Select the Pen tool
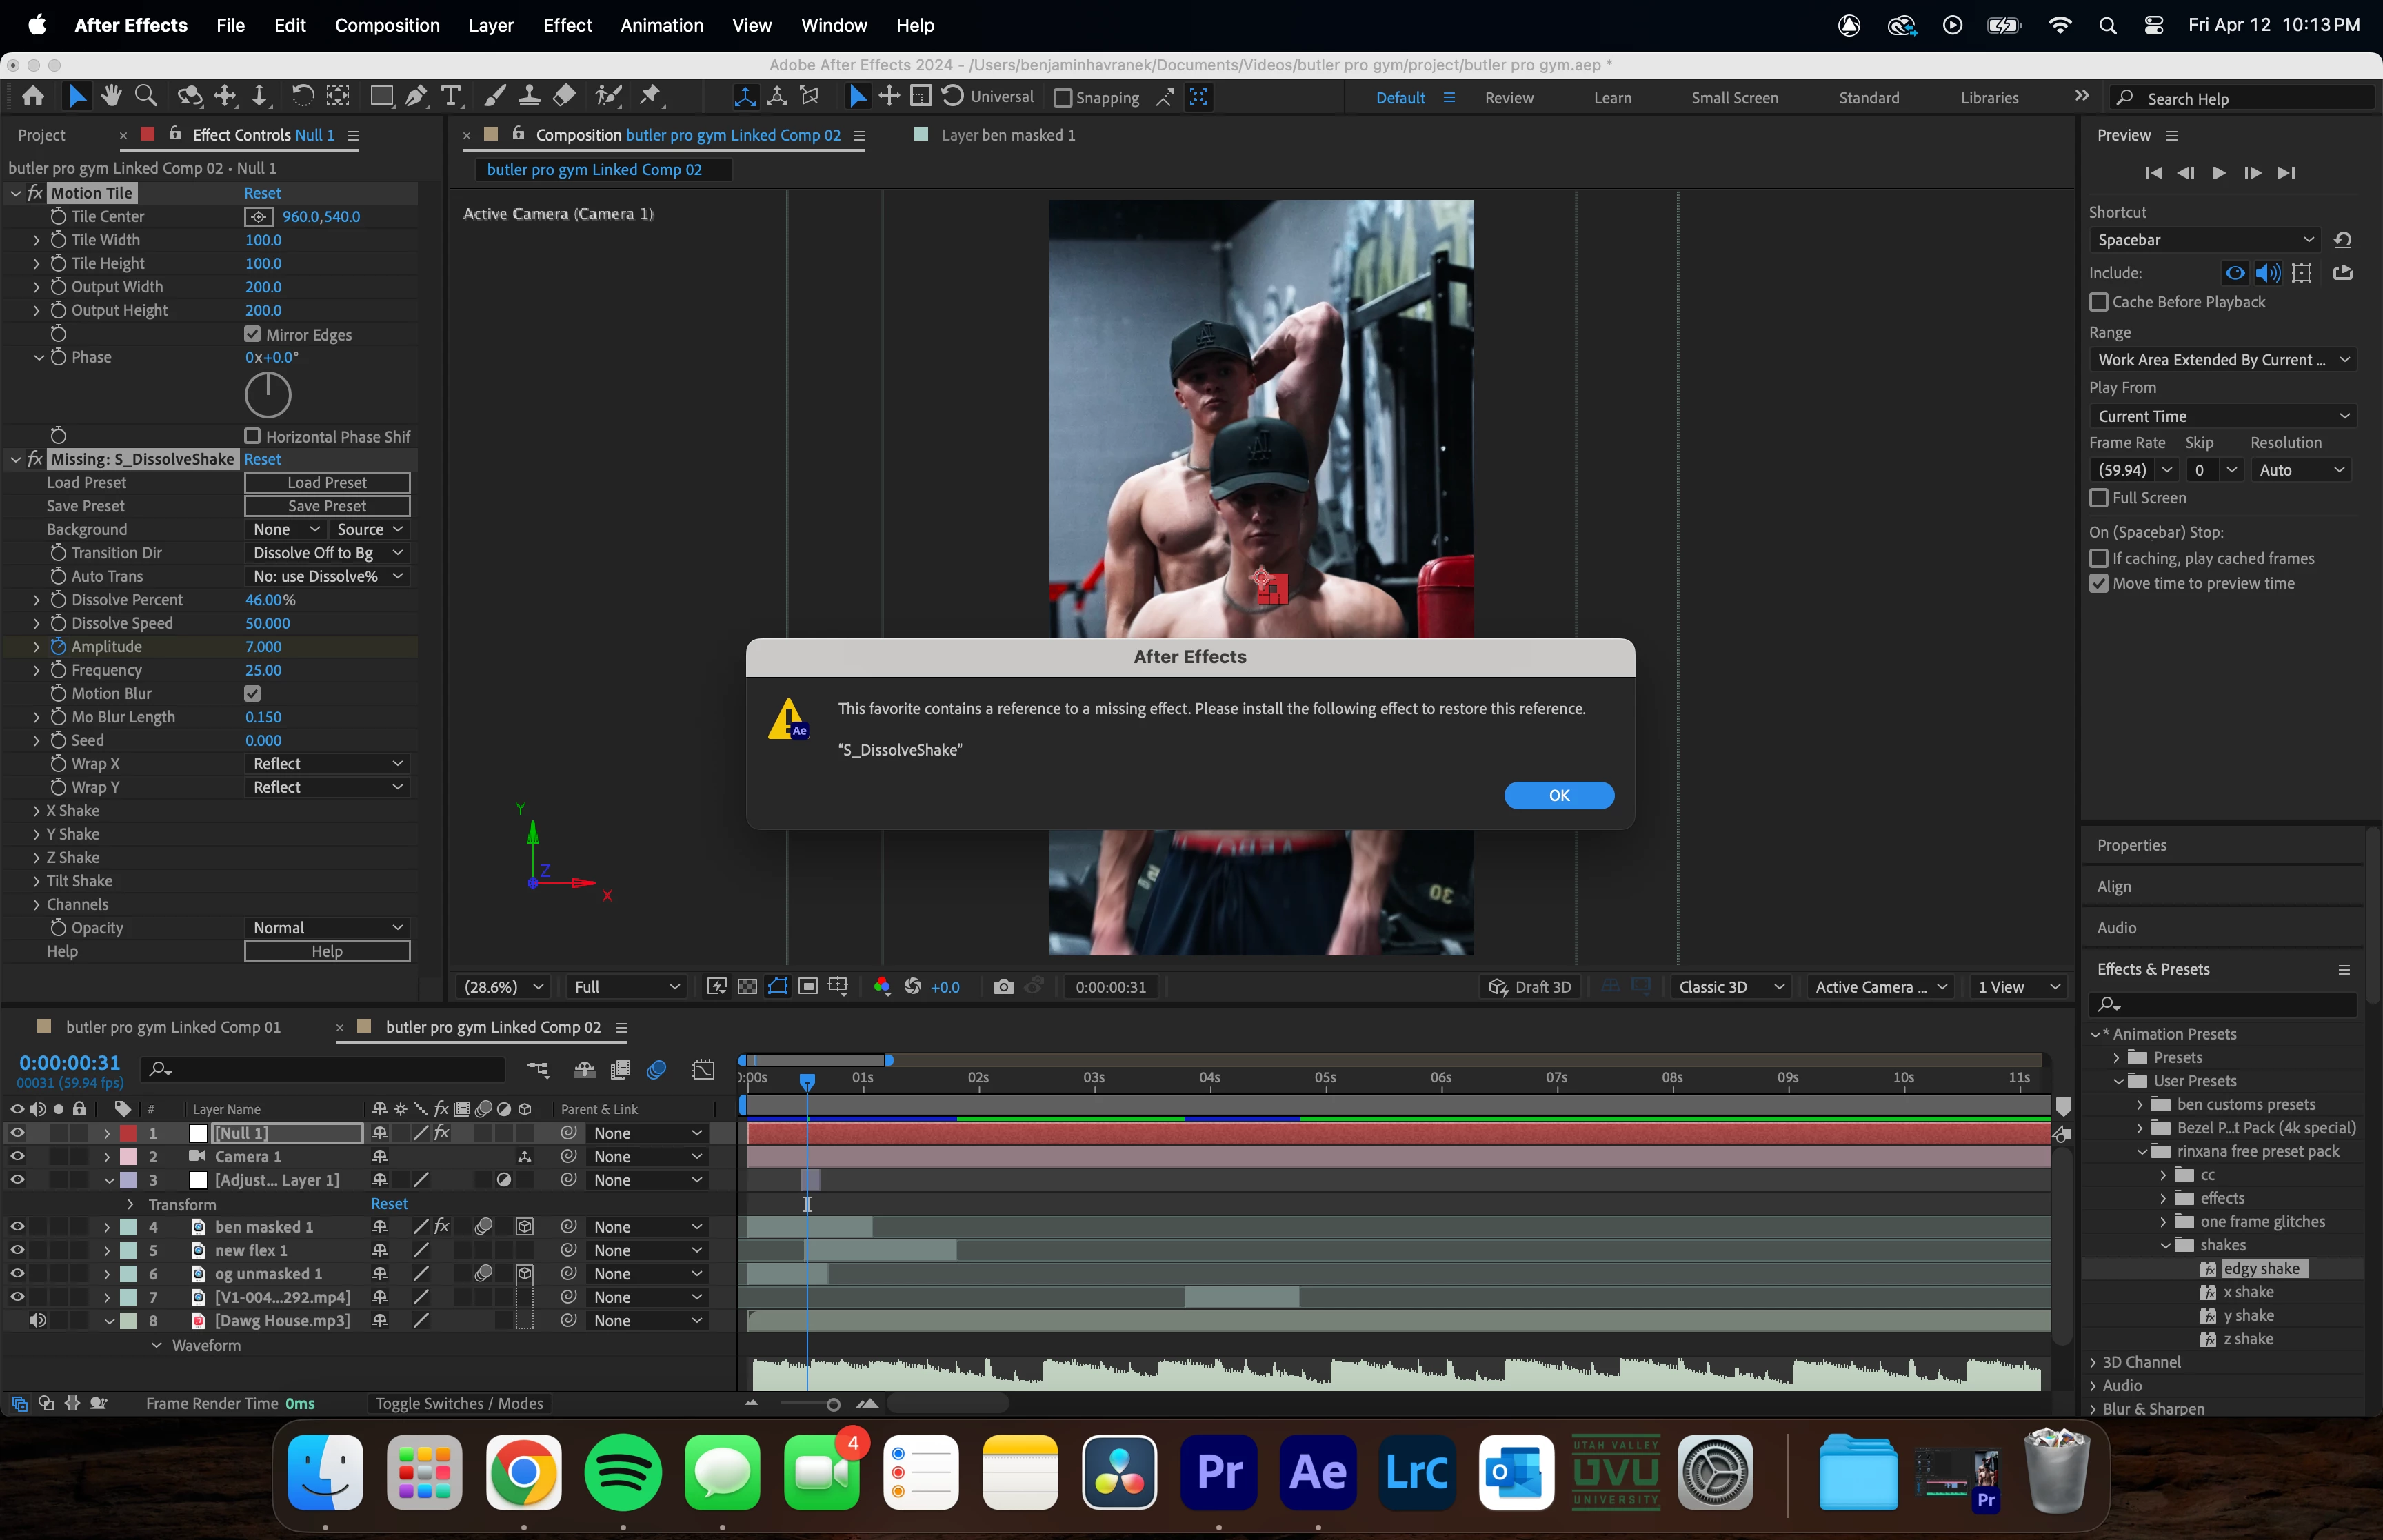Image resolution: width=2383 pixels, height=1540 pixels. 417,96
